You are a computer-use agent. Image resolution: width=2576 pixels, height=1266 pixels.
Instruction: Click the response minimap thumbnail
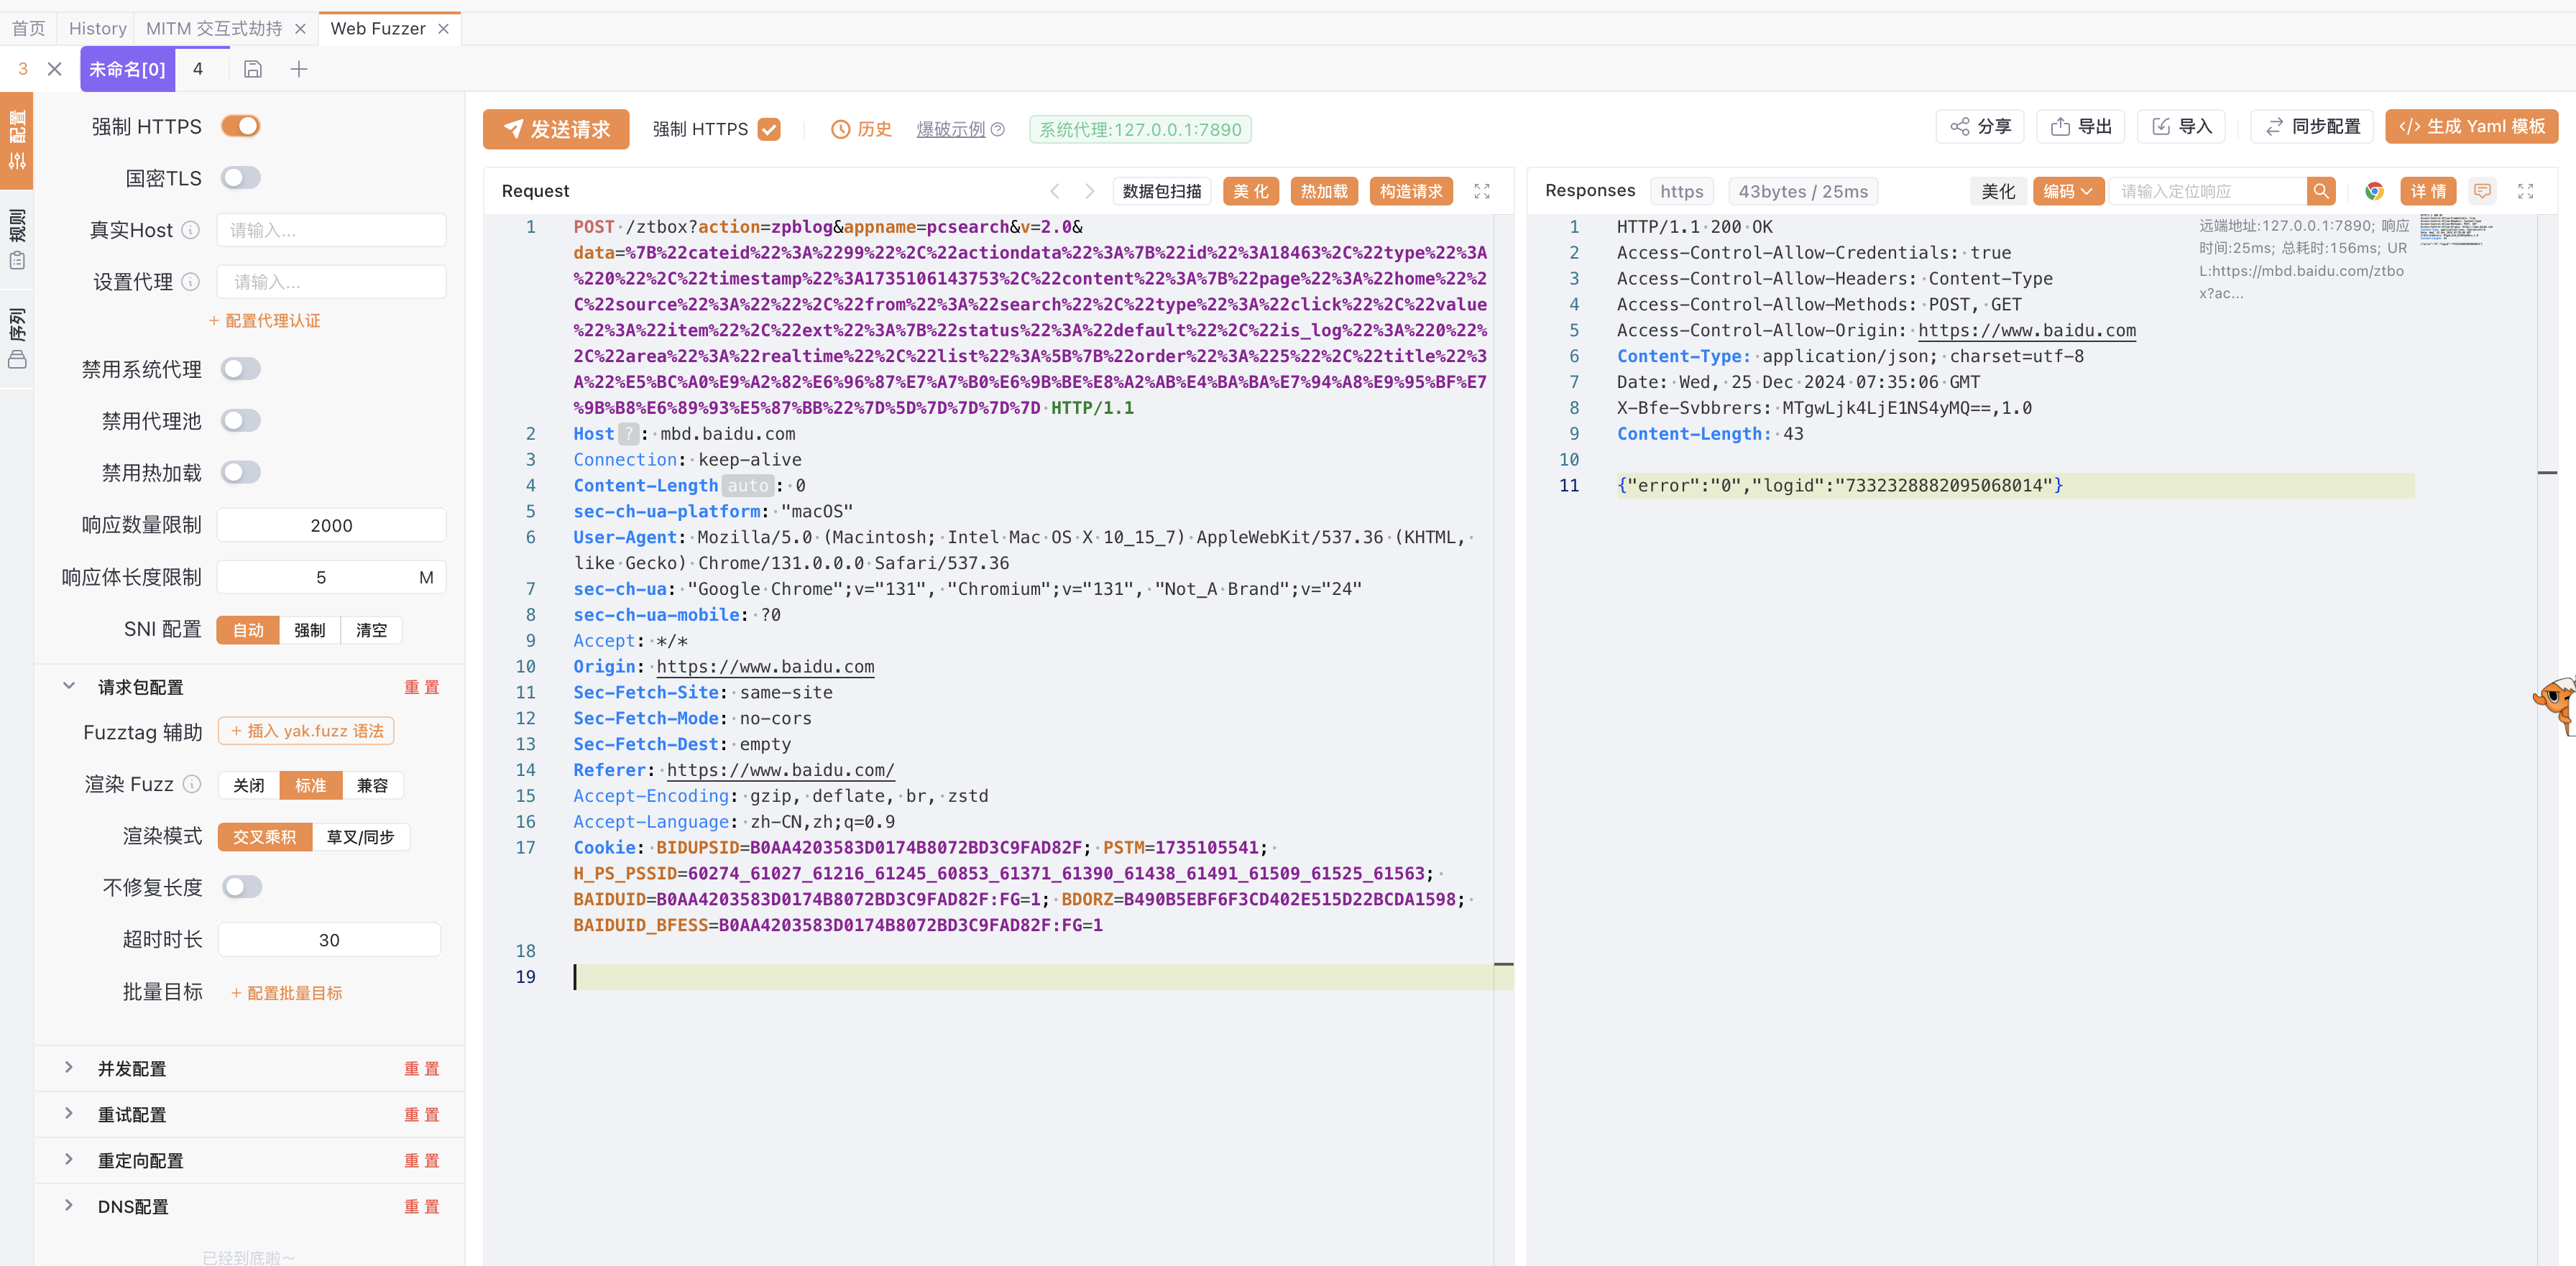pos(2456,230)
